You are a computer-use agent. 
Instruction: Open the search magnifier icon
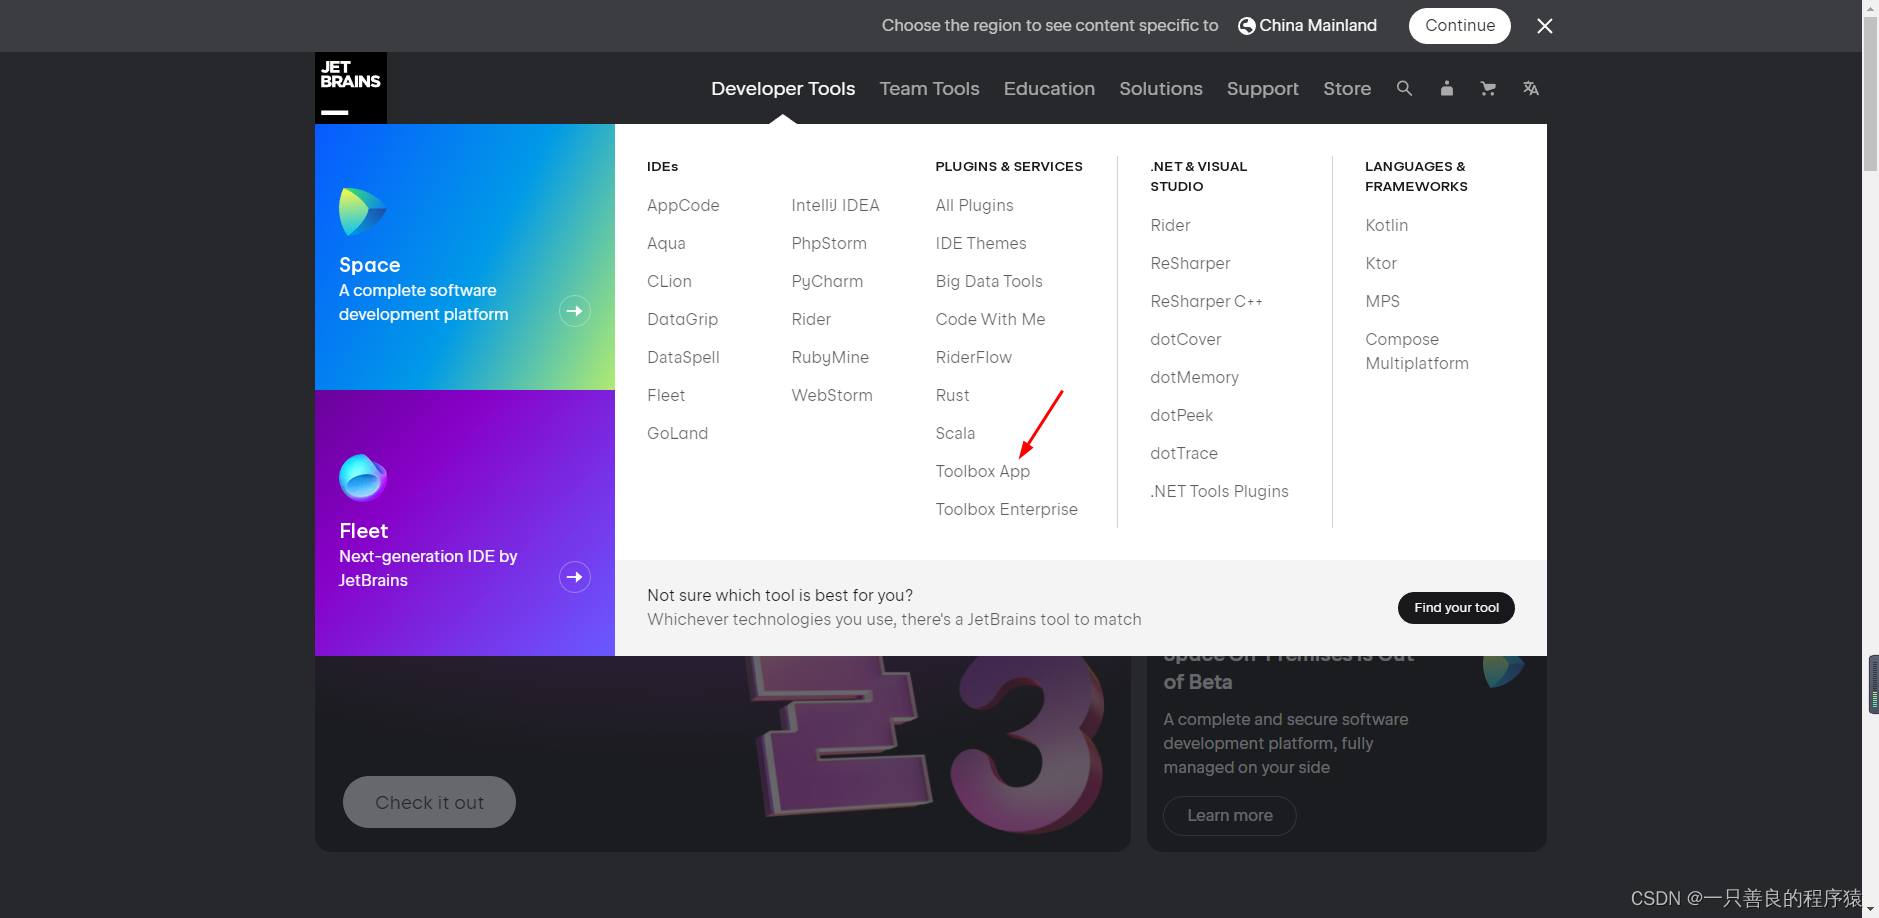pyautogui.click(x=1404, y=88)
